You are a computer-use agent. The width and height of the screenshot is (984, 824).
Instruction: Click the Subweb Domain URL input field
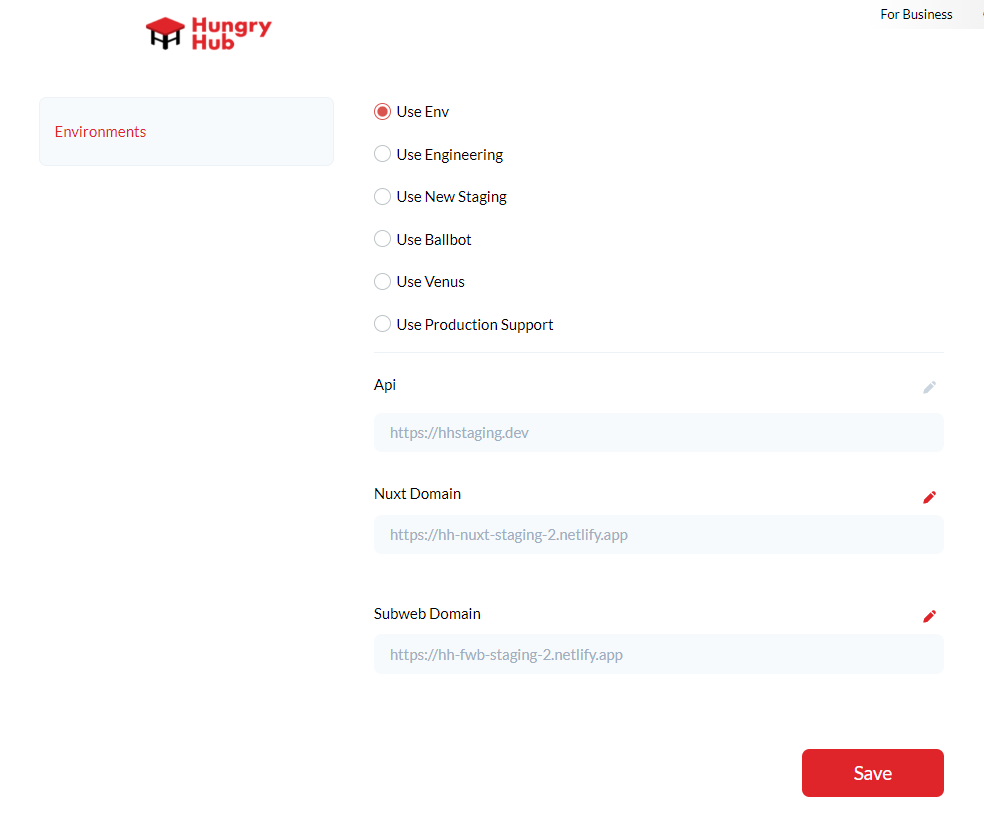[x=658, y=655]
